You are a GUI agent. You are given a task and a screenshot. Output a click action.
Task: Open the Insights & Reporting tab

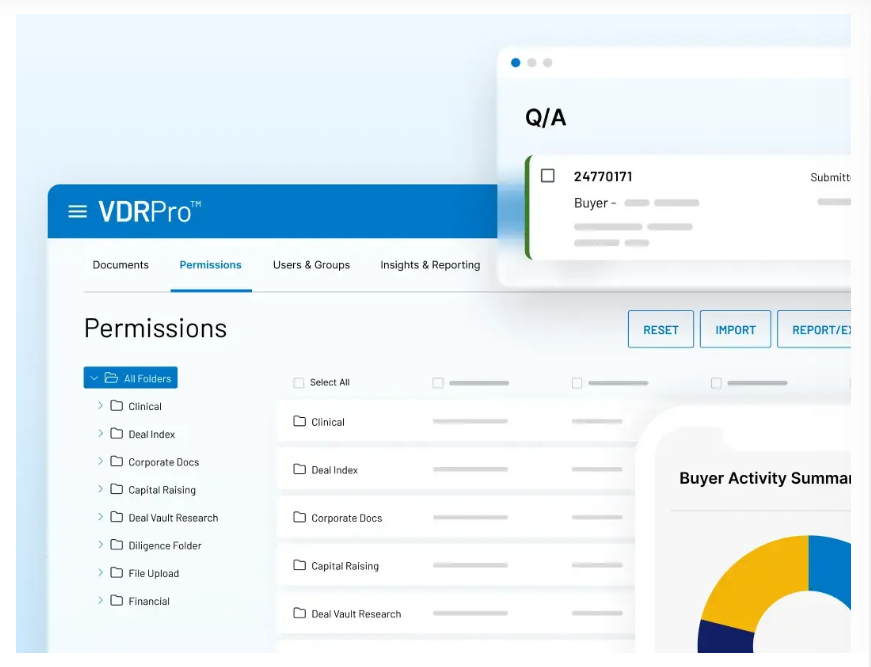coord(430,265)
